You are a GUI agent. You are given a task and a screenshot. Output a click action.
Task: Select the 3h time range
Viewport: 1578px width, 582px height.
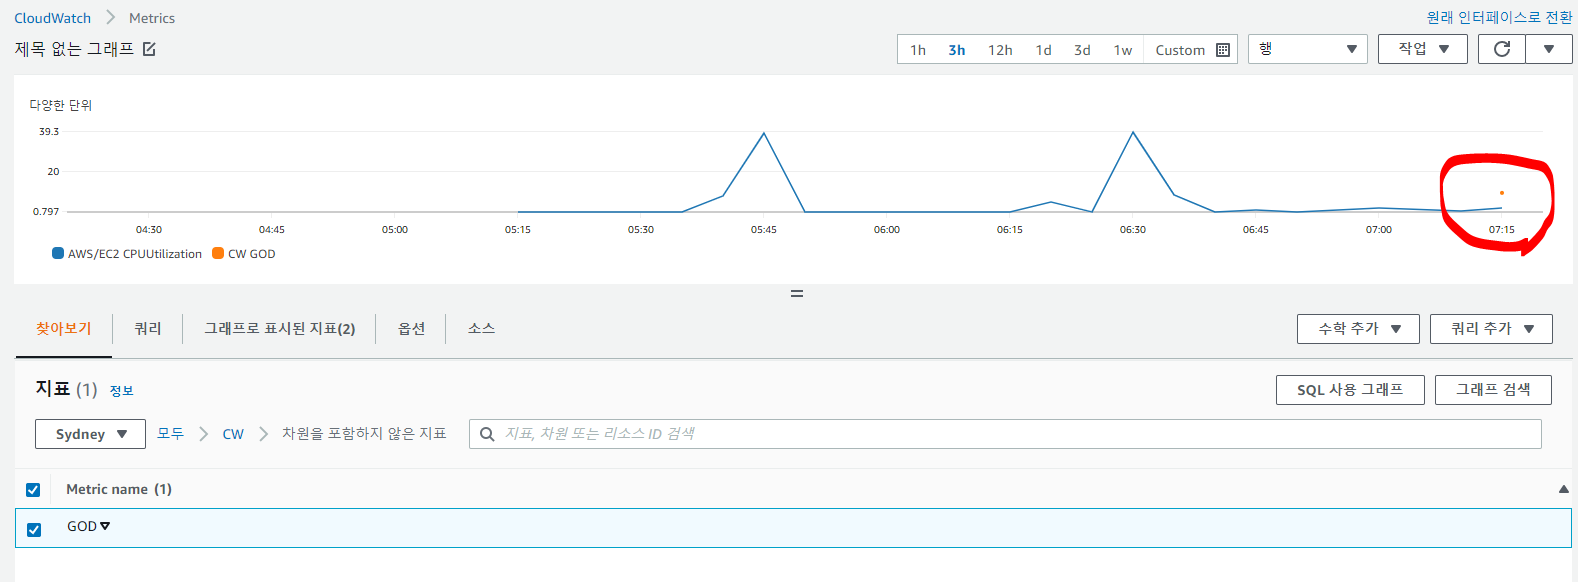click(x=957, y=50)
